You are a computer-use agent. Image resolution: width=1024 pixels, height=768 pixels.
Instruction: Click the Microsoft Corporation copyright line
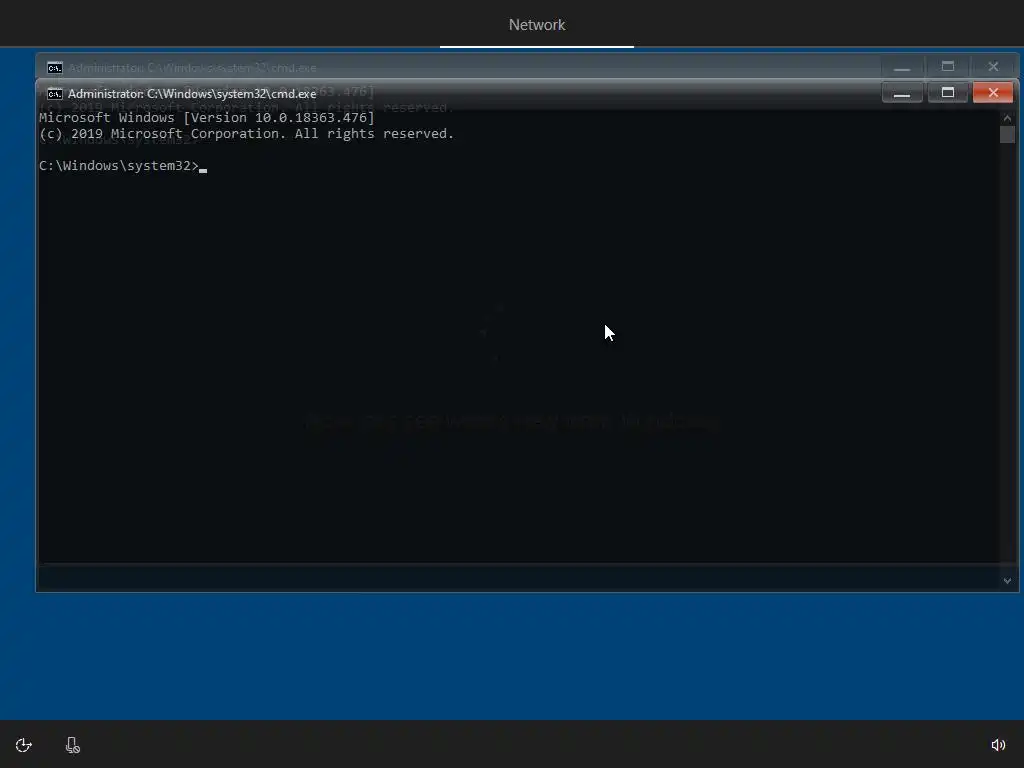click(x=246, y=134)
